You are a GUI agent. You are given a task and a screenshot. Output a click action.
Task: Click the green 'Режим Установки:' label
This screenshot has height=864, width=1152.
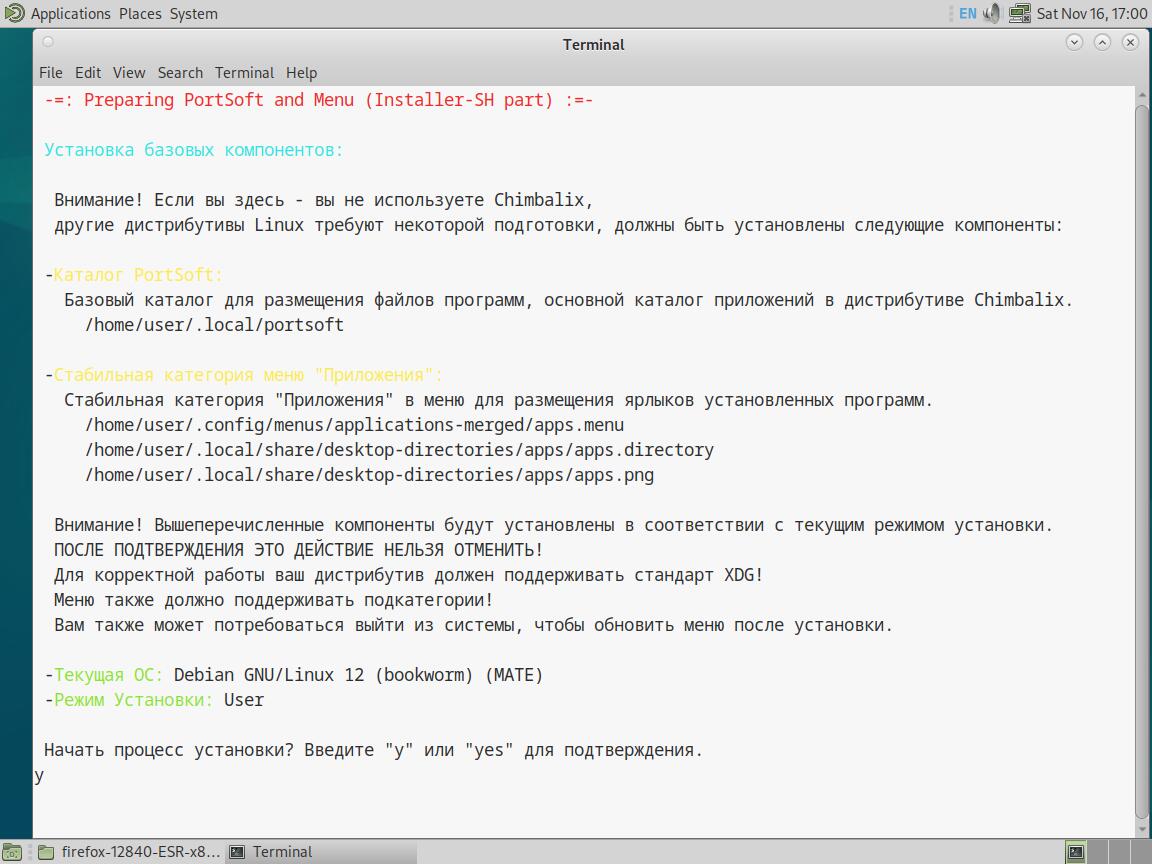[x=133, y=699]
